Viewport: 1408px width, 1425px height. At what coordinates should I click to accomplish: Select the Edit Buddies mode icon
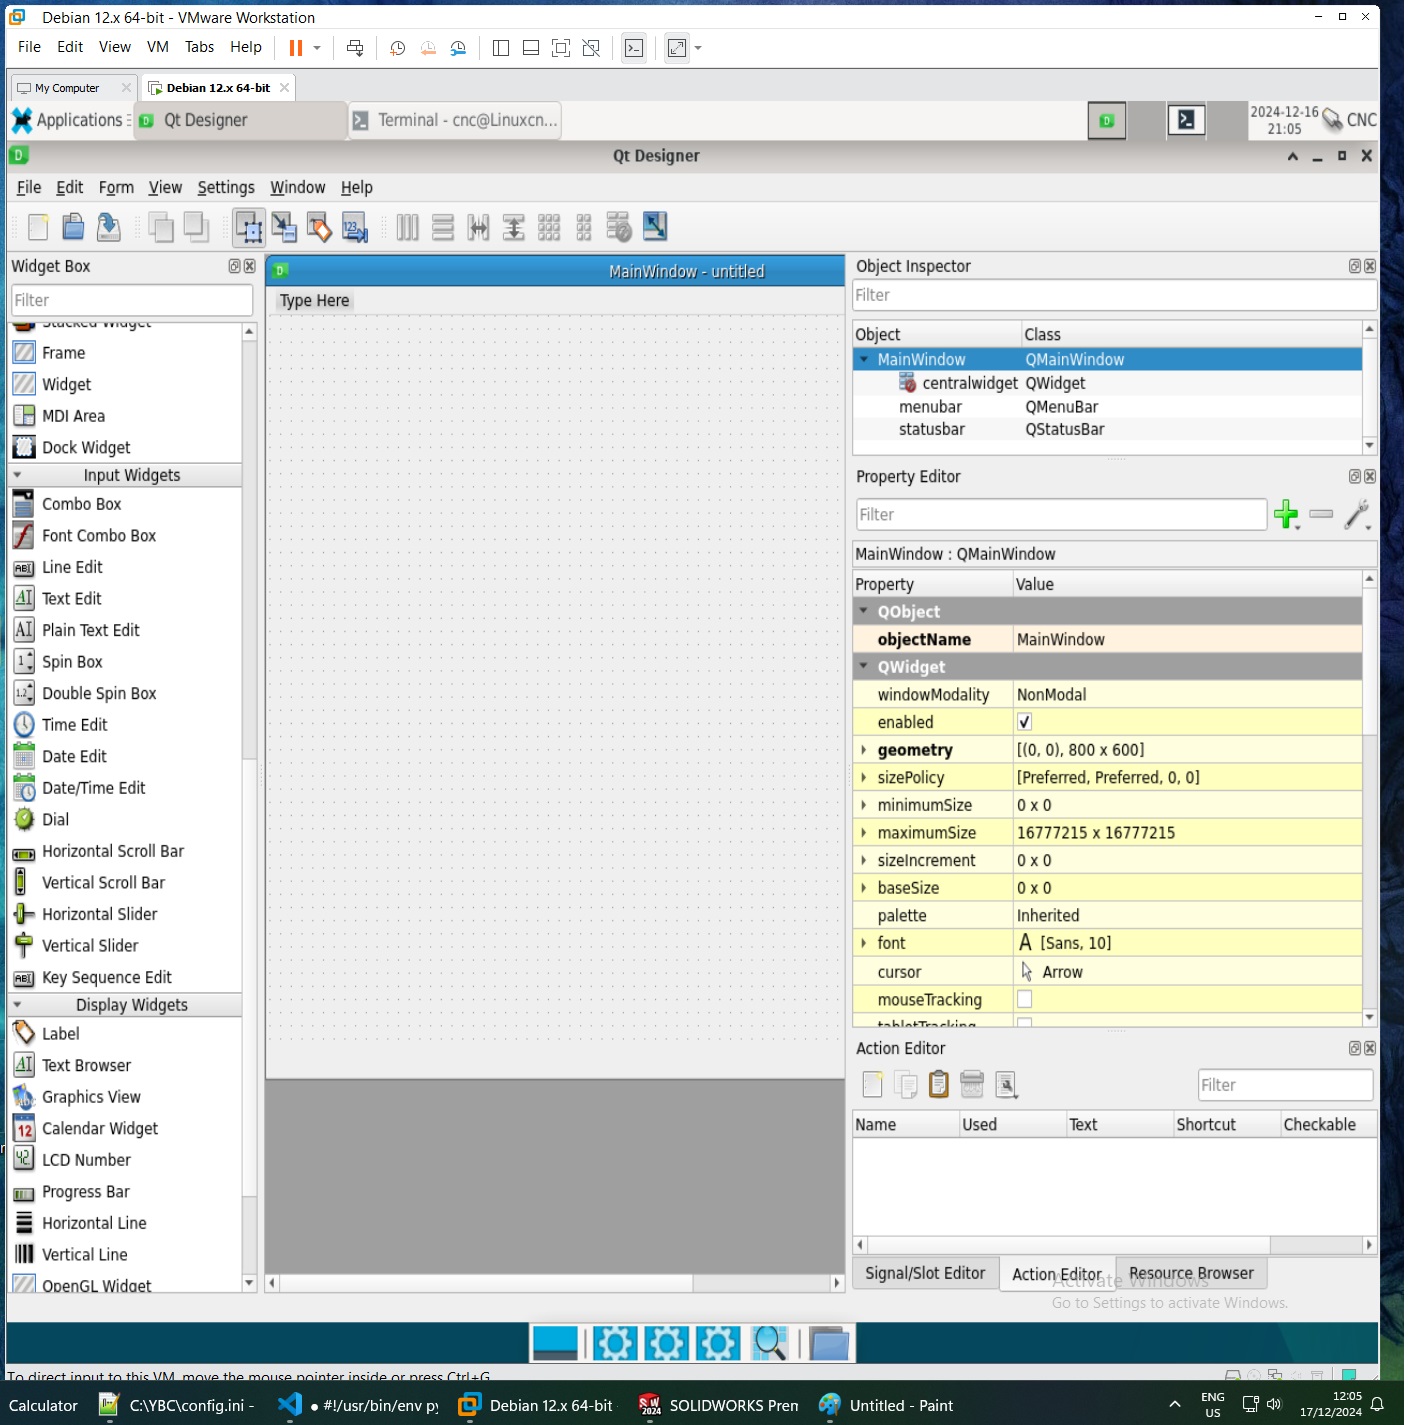(319, 228)
